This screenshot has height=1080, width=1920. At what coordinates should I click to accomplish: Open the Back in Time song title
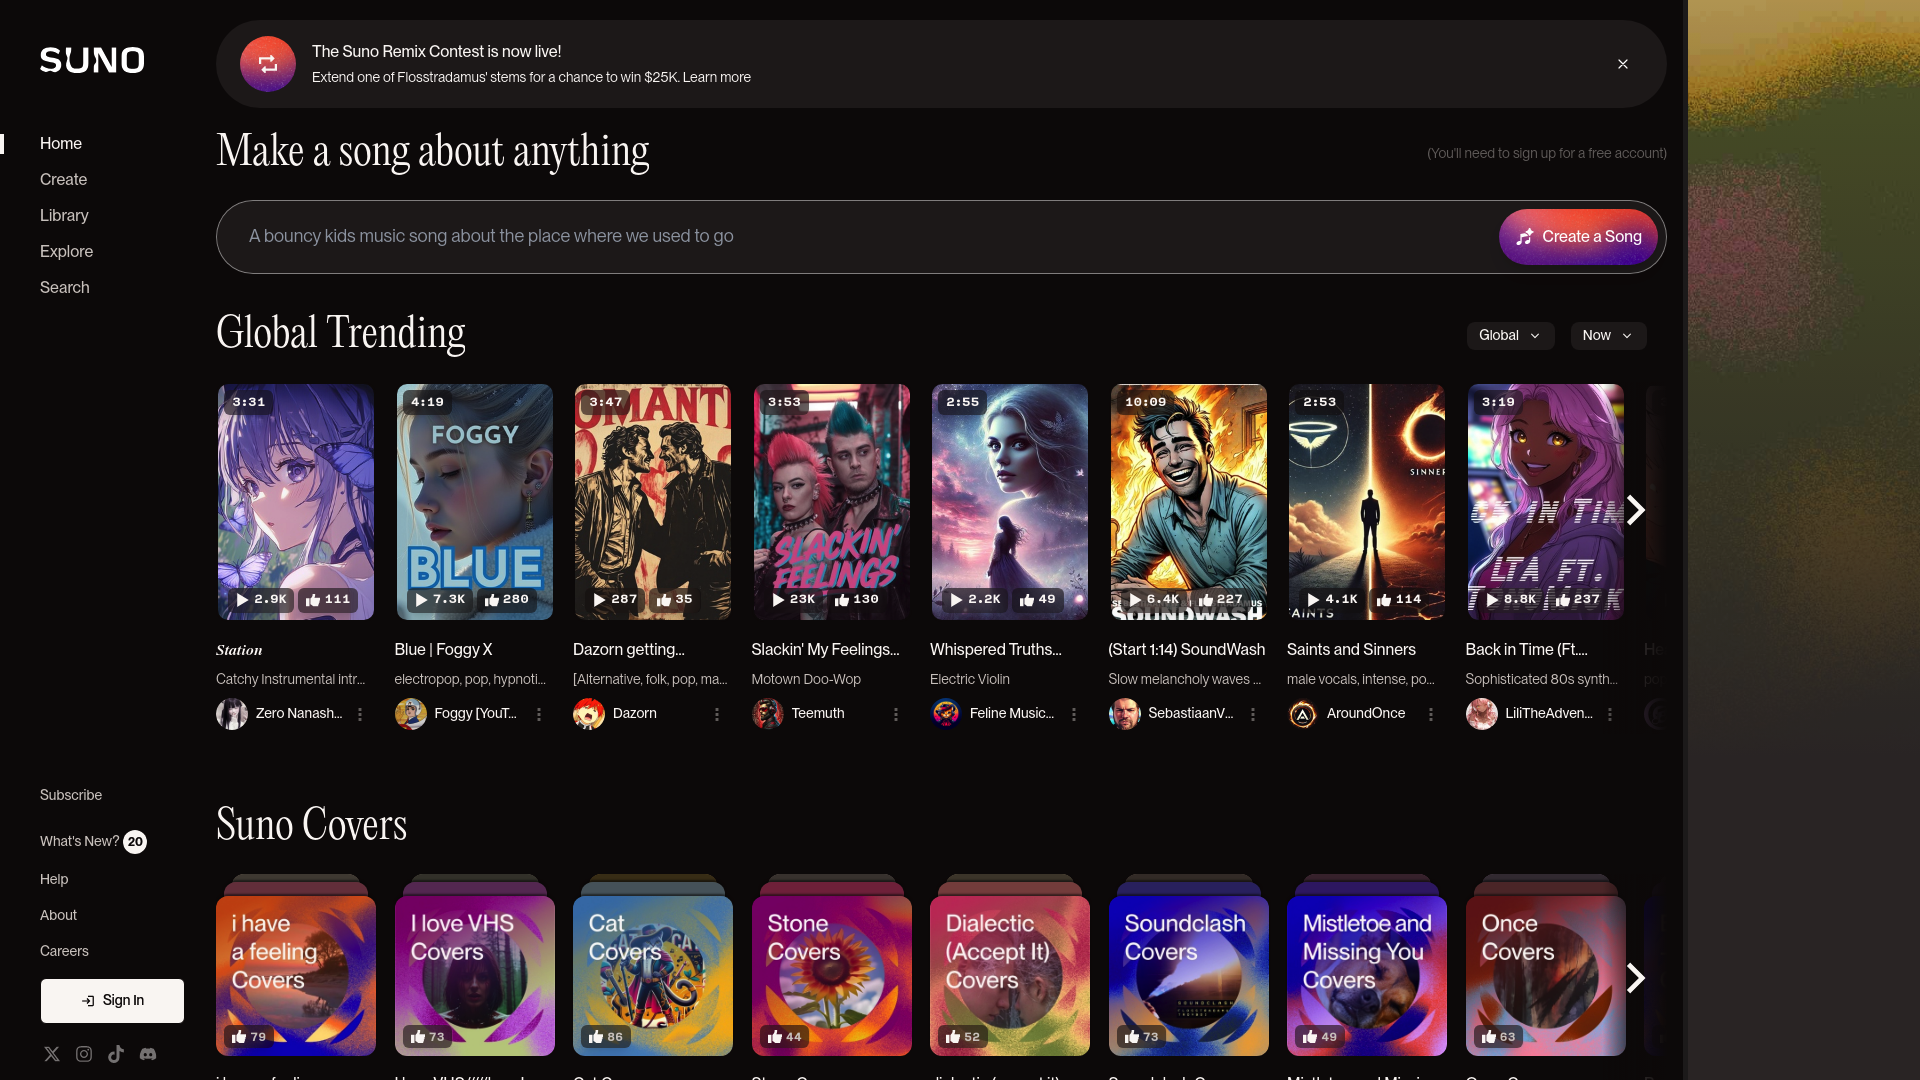[1526, 650]
